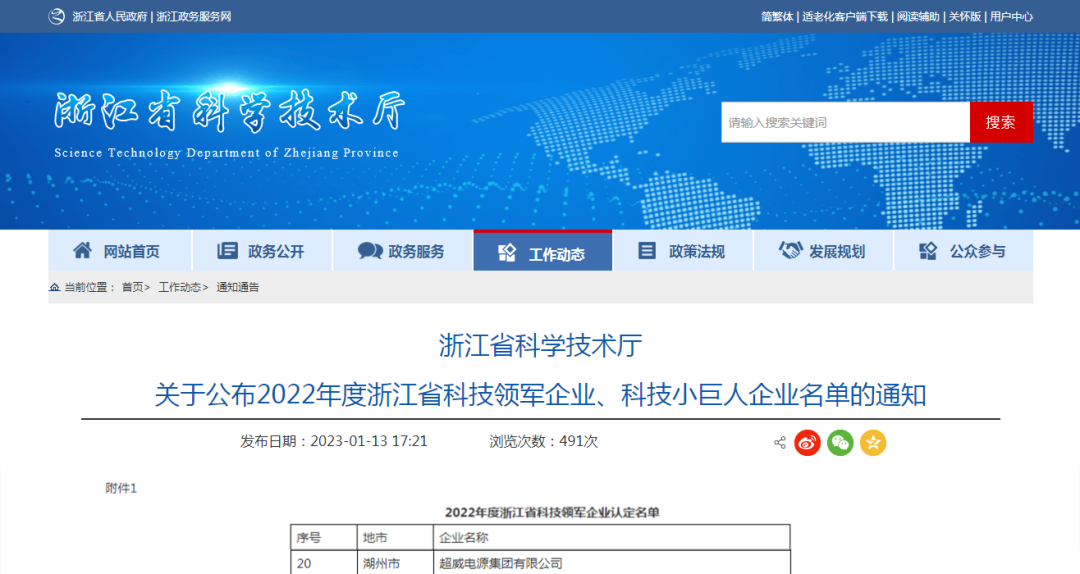
Task: Click the chat bubbles icon beside 政务服务
Action: pos(370,251)
